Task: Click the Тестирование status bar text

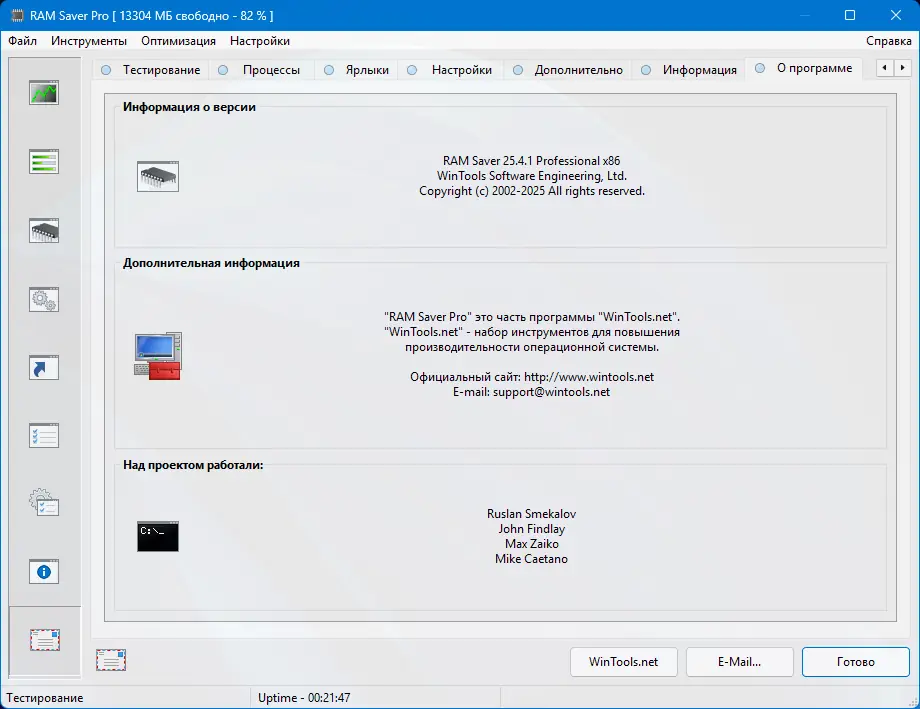Action: [45, 698]
